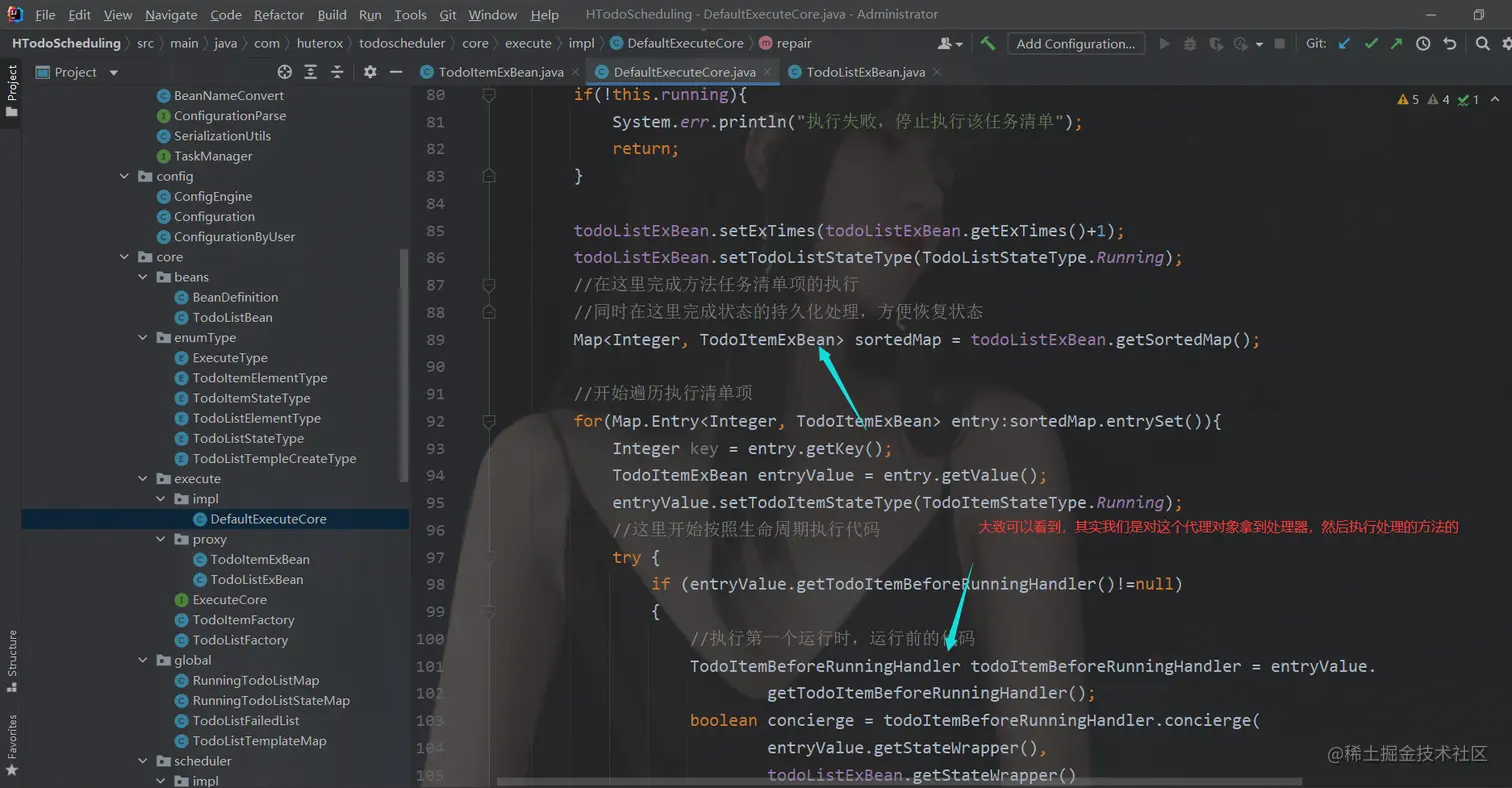Close the DefaultExecuteCore.java tab

coord(768,72)
